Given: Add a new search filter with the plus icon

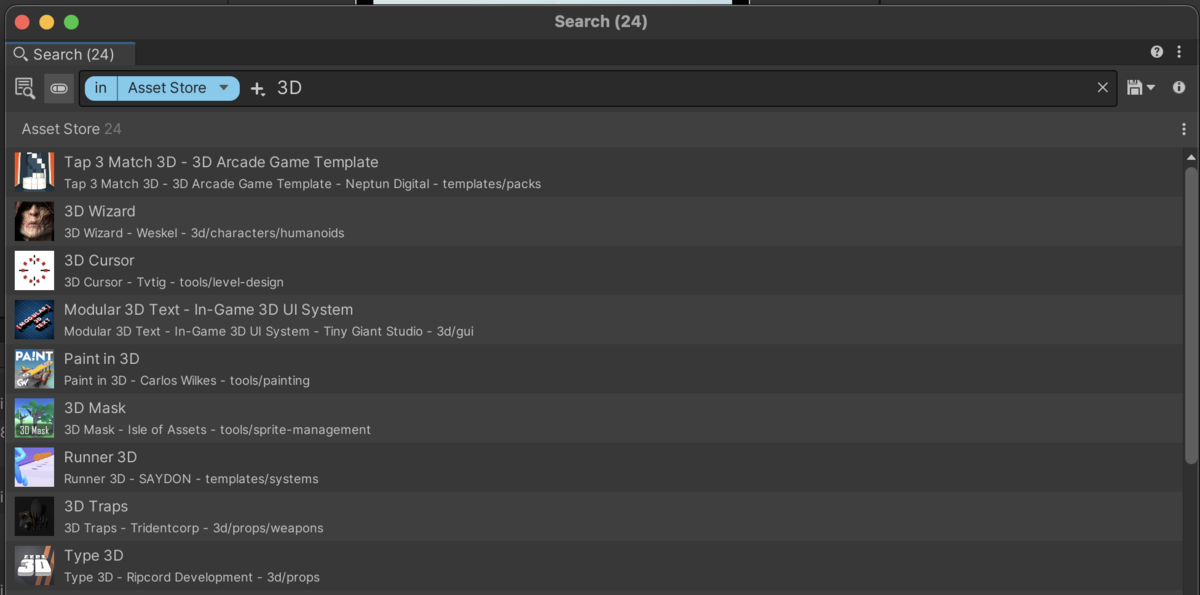Looking at the screenshot, I should click(257, 88).
